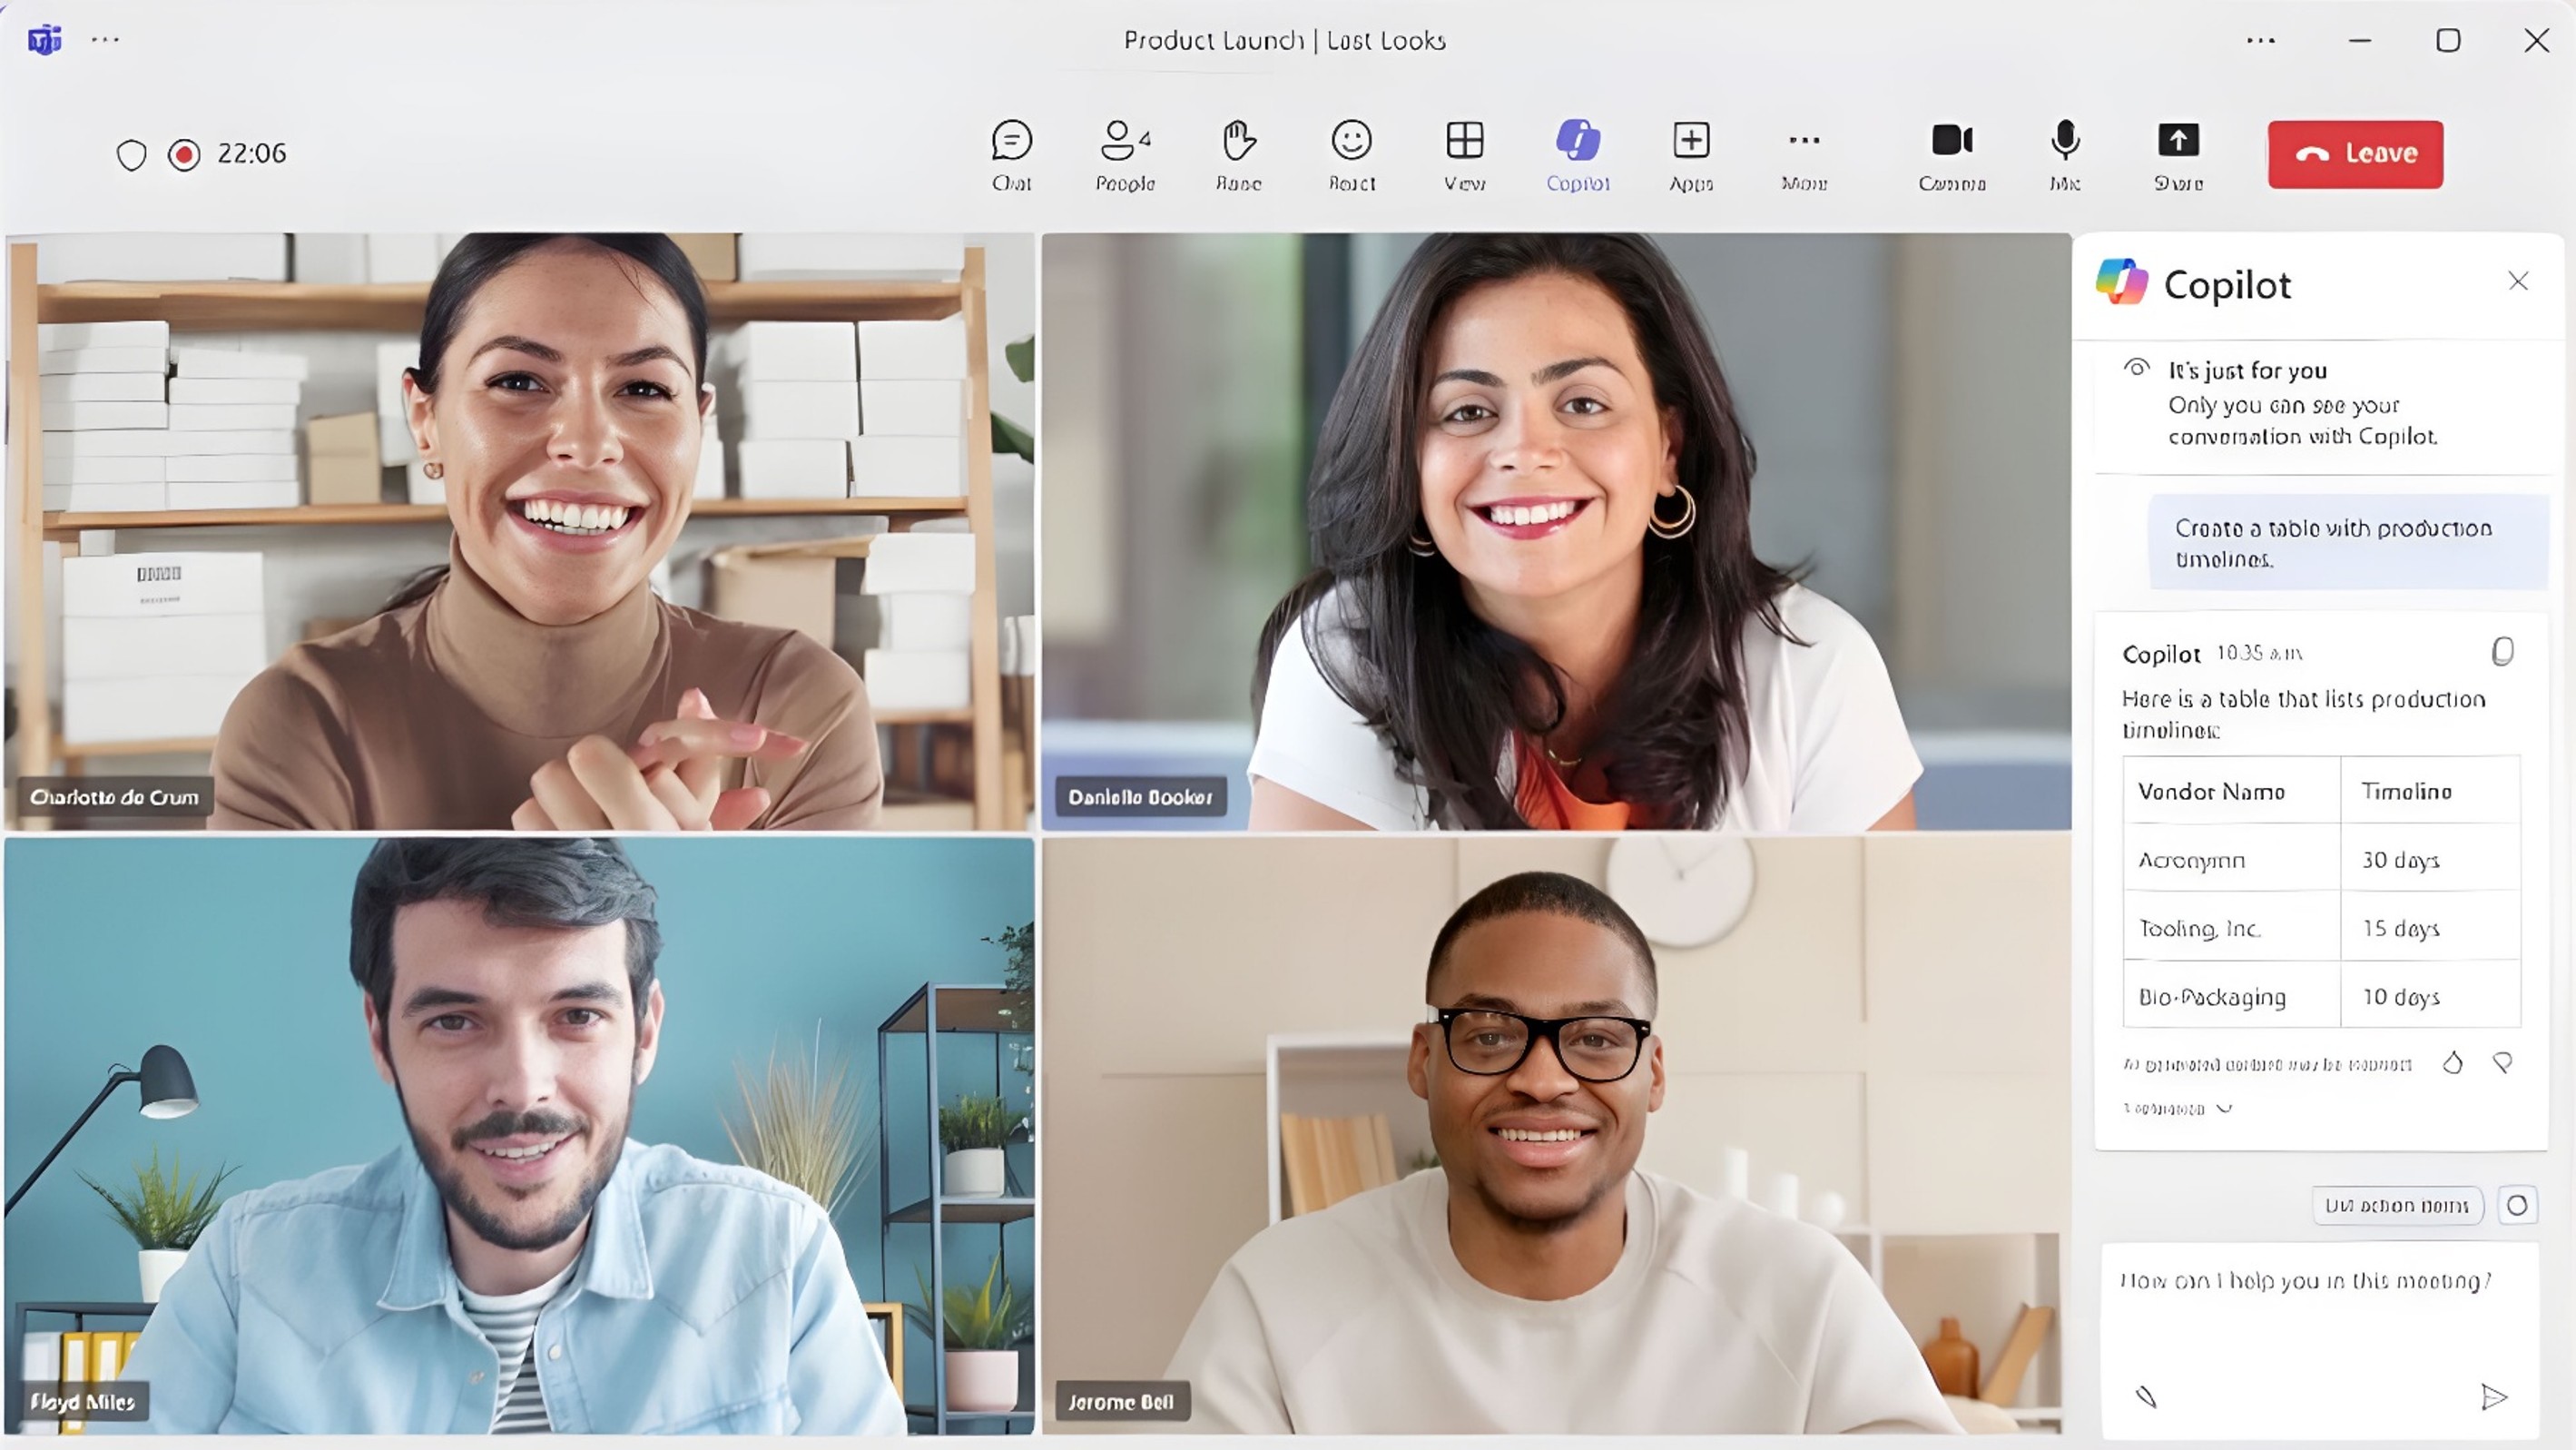
Task: Open the meeting Chat panel
Action: pos(1011,153)
